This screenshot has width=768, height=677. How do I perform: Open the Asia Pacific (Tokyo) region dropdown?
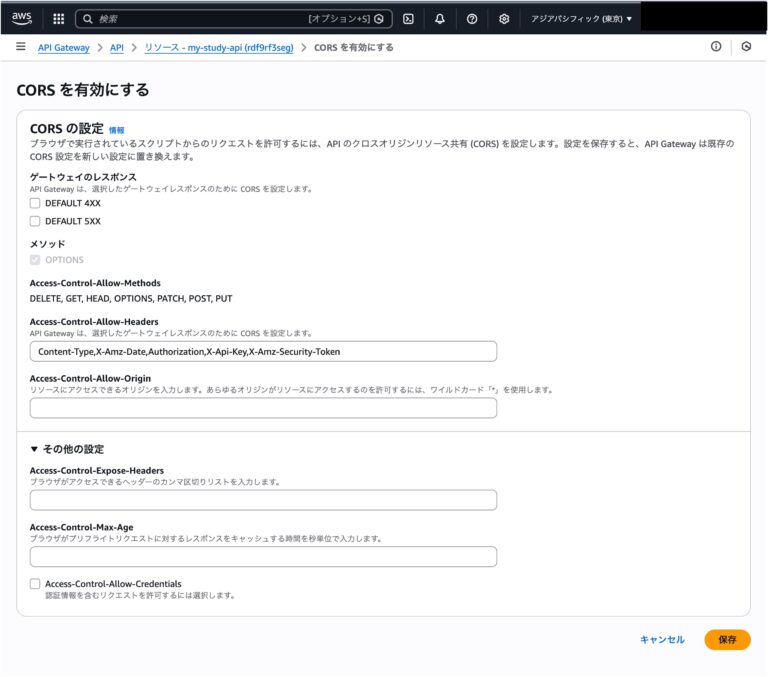click(x=581, y=19)
